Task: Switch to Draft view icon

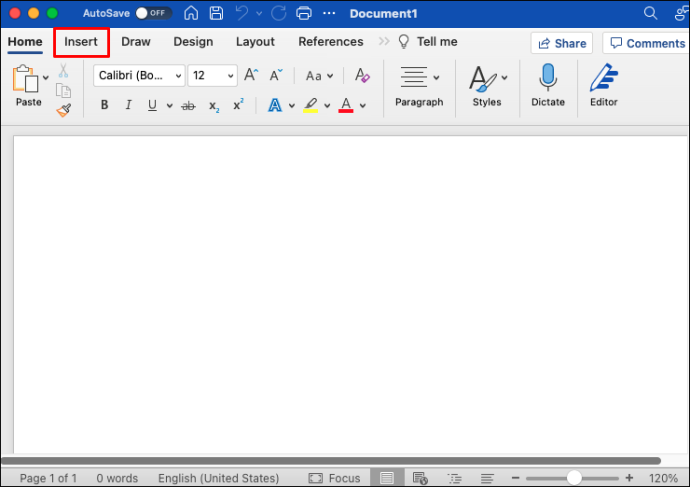Action: coord(487,478)
